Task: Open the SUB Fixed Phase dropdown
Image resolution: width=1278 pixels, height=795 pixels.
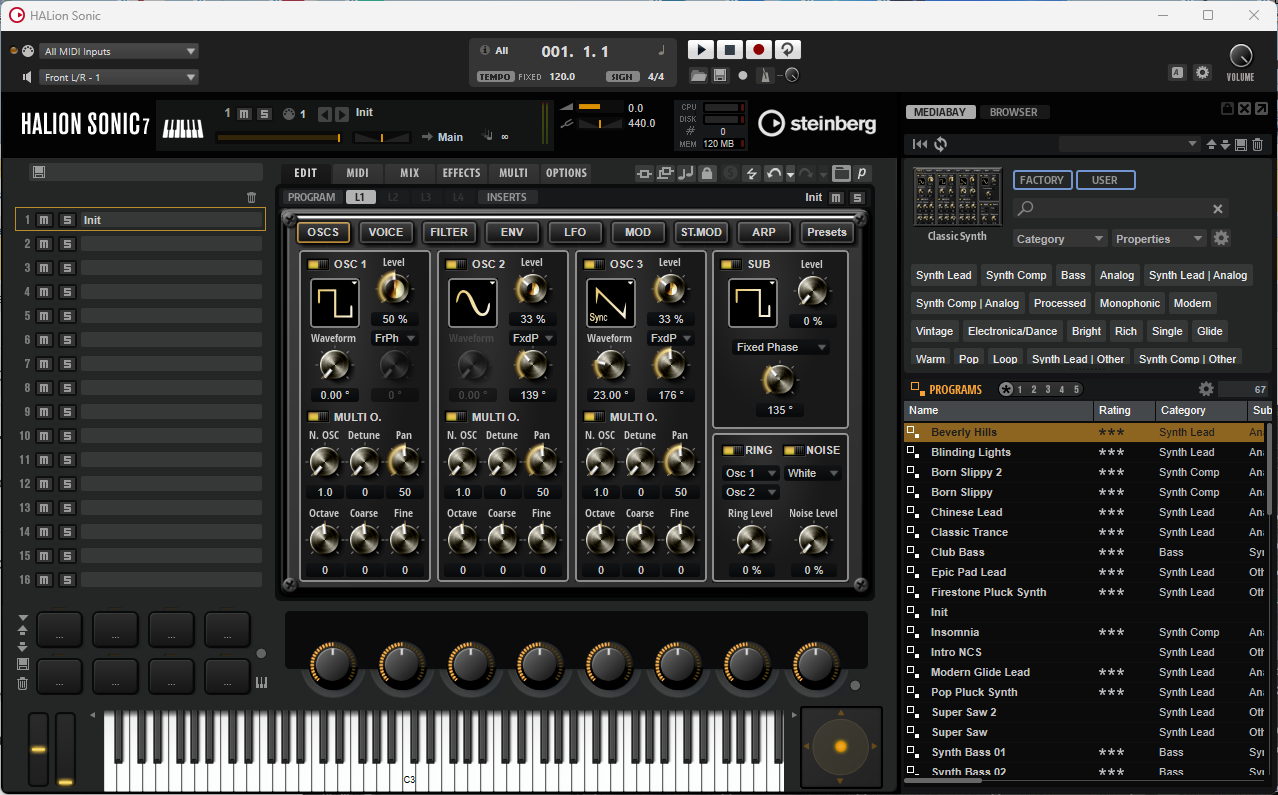Action: [780, 347]
